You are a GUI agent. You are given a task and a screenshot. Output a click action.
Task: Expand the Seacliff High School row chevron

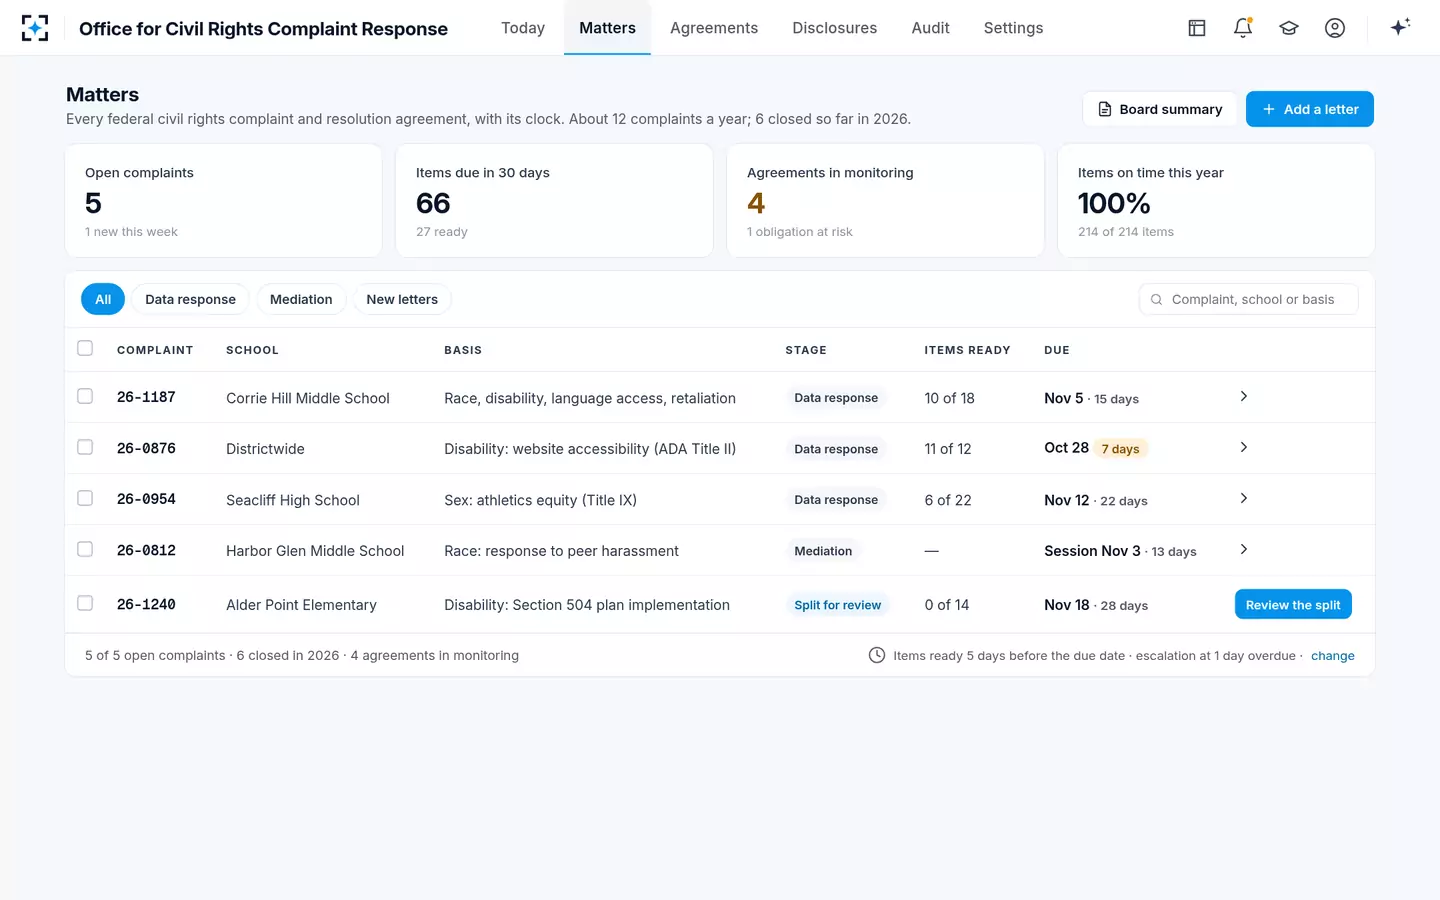pos(1244,498)
